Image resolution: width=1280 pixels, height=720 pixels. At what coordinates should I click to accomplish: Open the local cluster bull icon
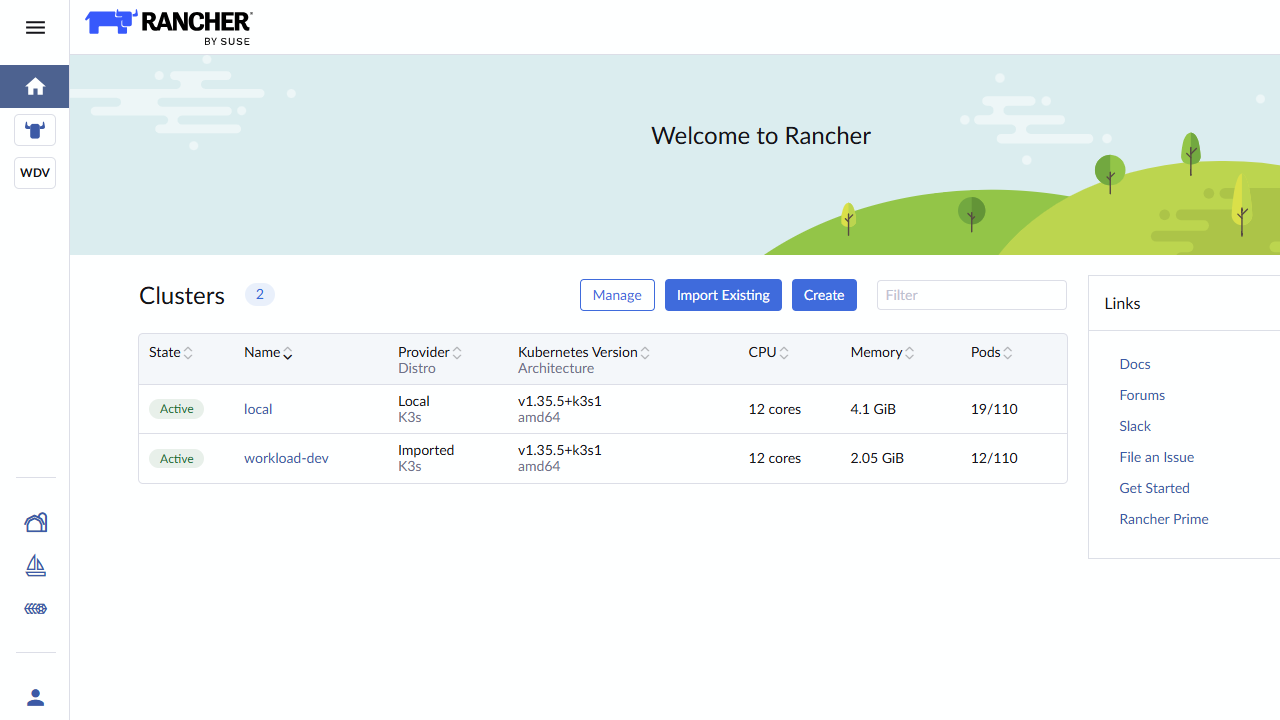coord(35,130)
